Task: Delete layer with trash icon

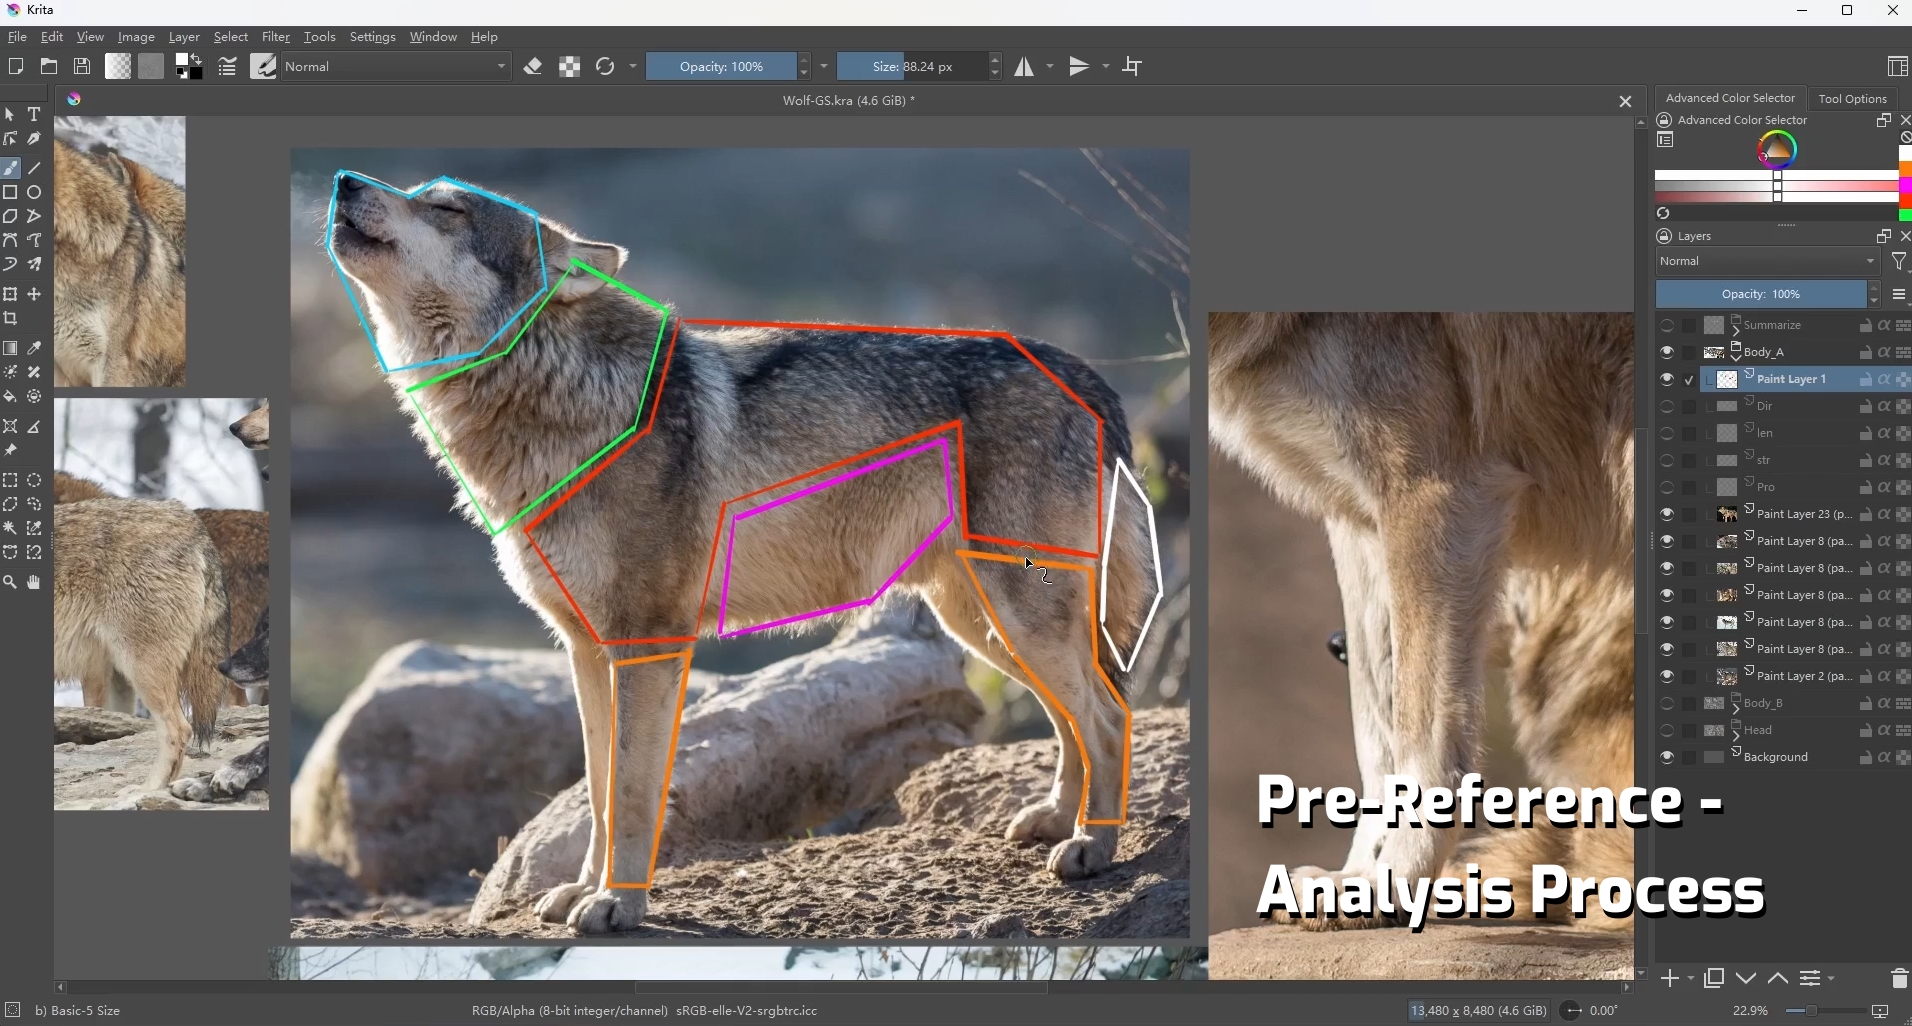Action: [1899, 979]
